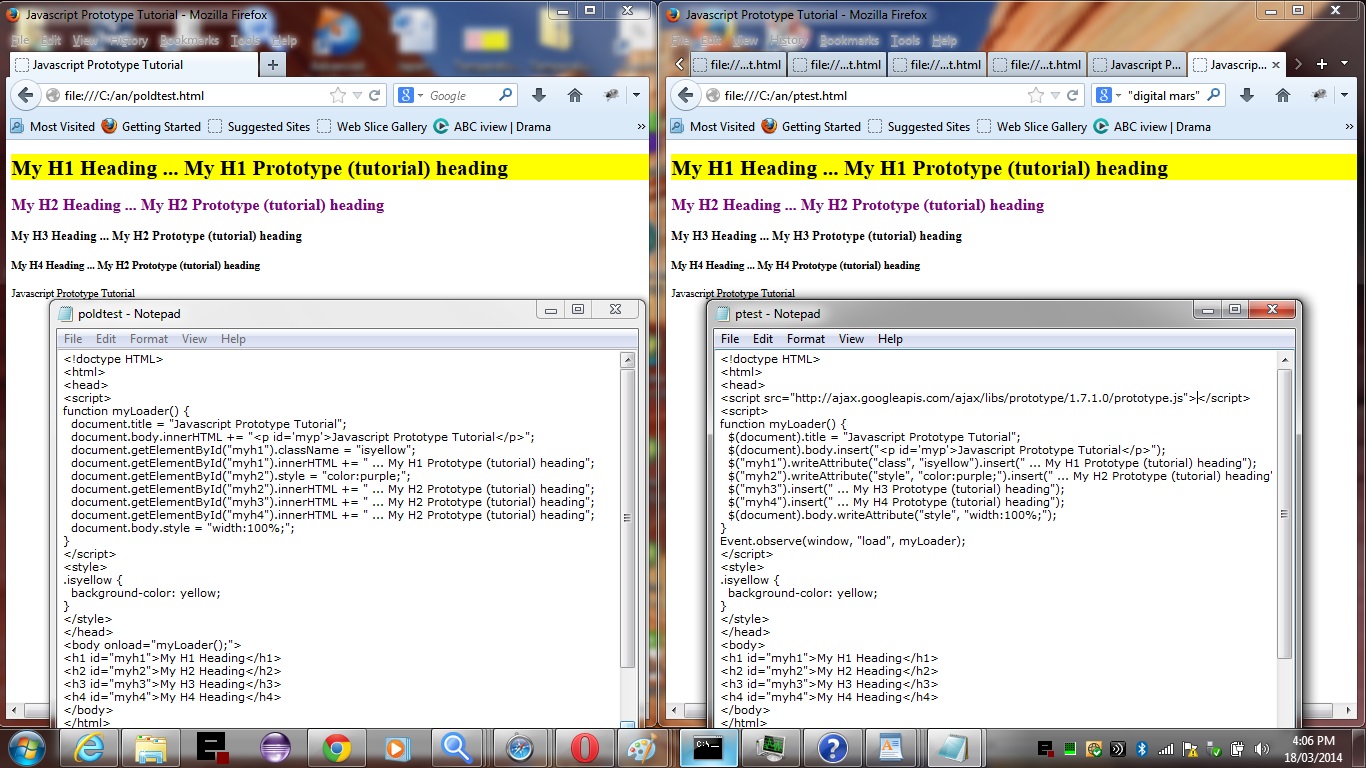
Task: Open the Windows Start menu
Action: tap(26, 747)
